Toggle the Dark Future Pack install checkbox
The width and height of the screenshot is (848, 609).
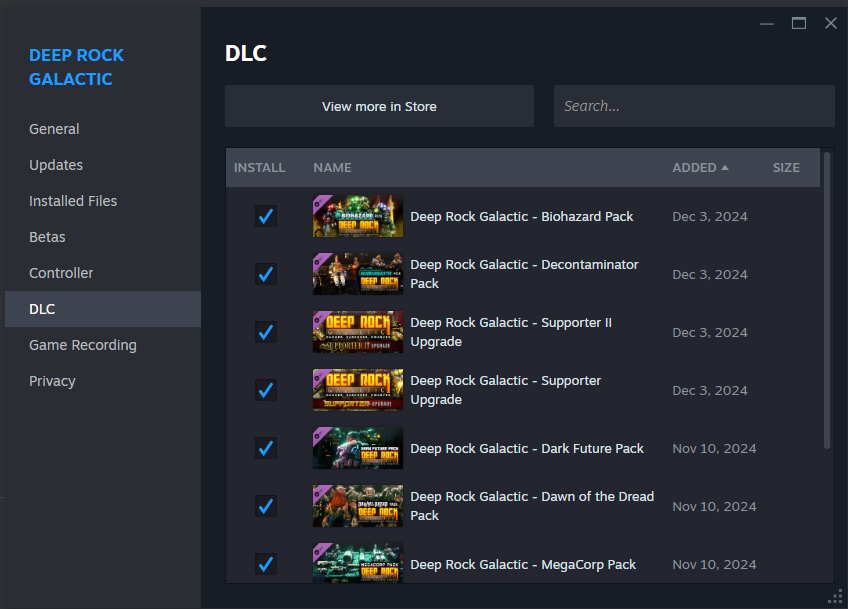265,448
